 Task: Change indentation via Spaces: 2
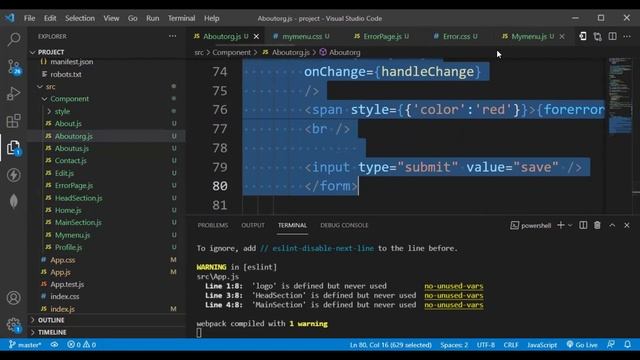pyautogui.click(x=454, y=345)
